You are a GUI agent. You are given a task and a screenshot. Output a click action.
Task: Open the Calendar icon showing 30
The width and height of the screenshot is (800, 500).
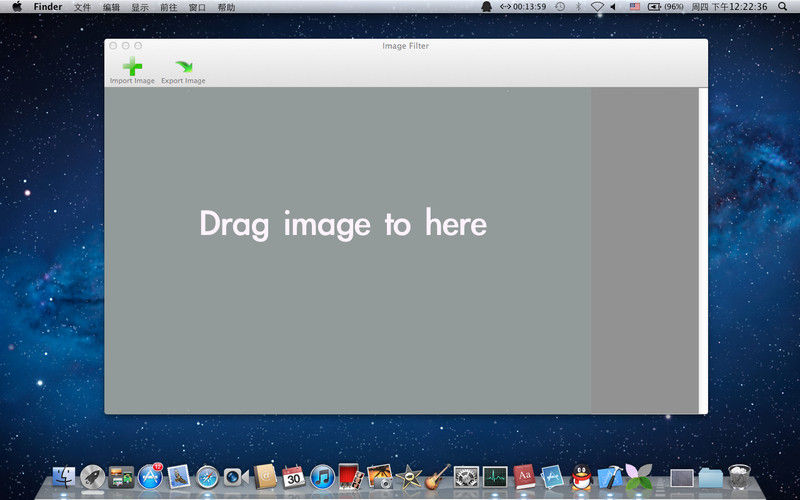tap(293, 478)
